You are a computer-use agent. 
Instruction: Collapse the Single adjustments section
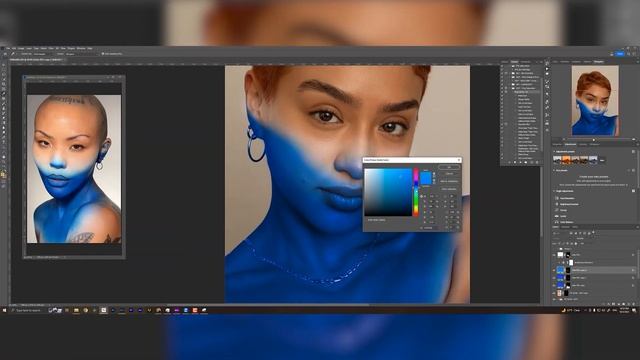click(x=554, y=191)
